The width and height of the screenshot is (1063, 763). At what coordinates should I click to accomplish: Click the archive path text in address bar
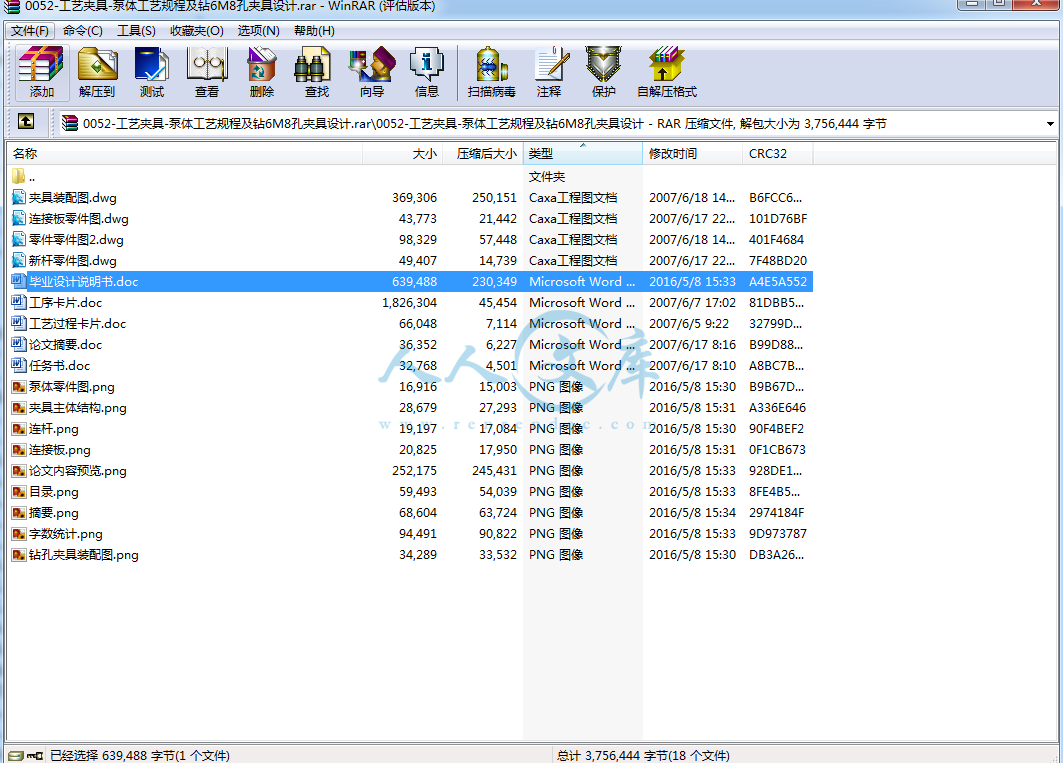coord(484,123)
